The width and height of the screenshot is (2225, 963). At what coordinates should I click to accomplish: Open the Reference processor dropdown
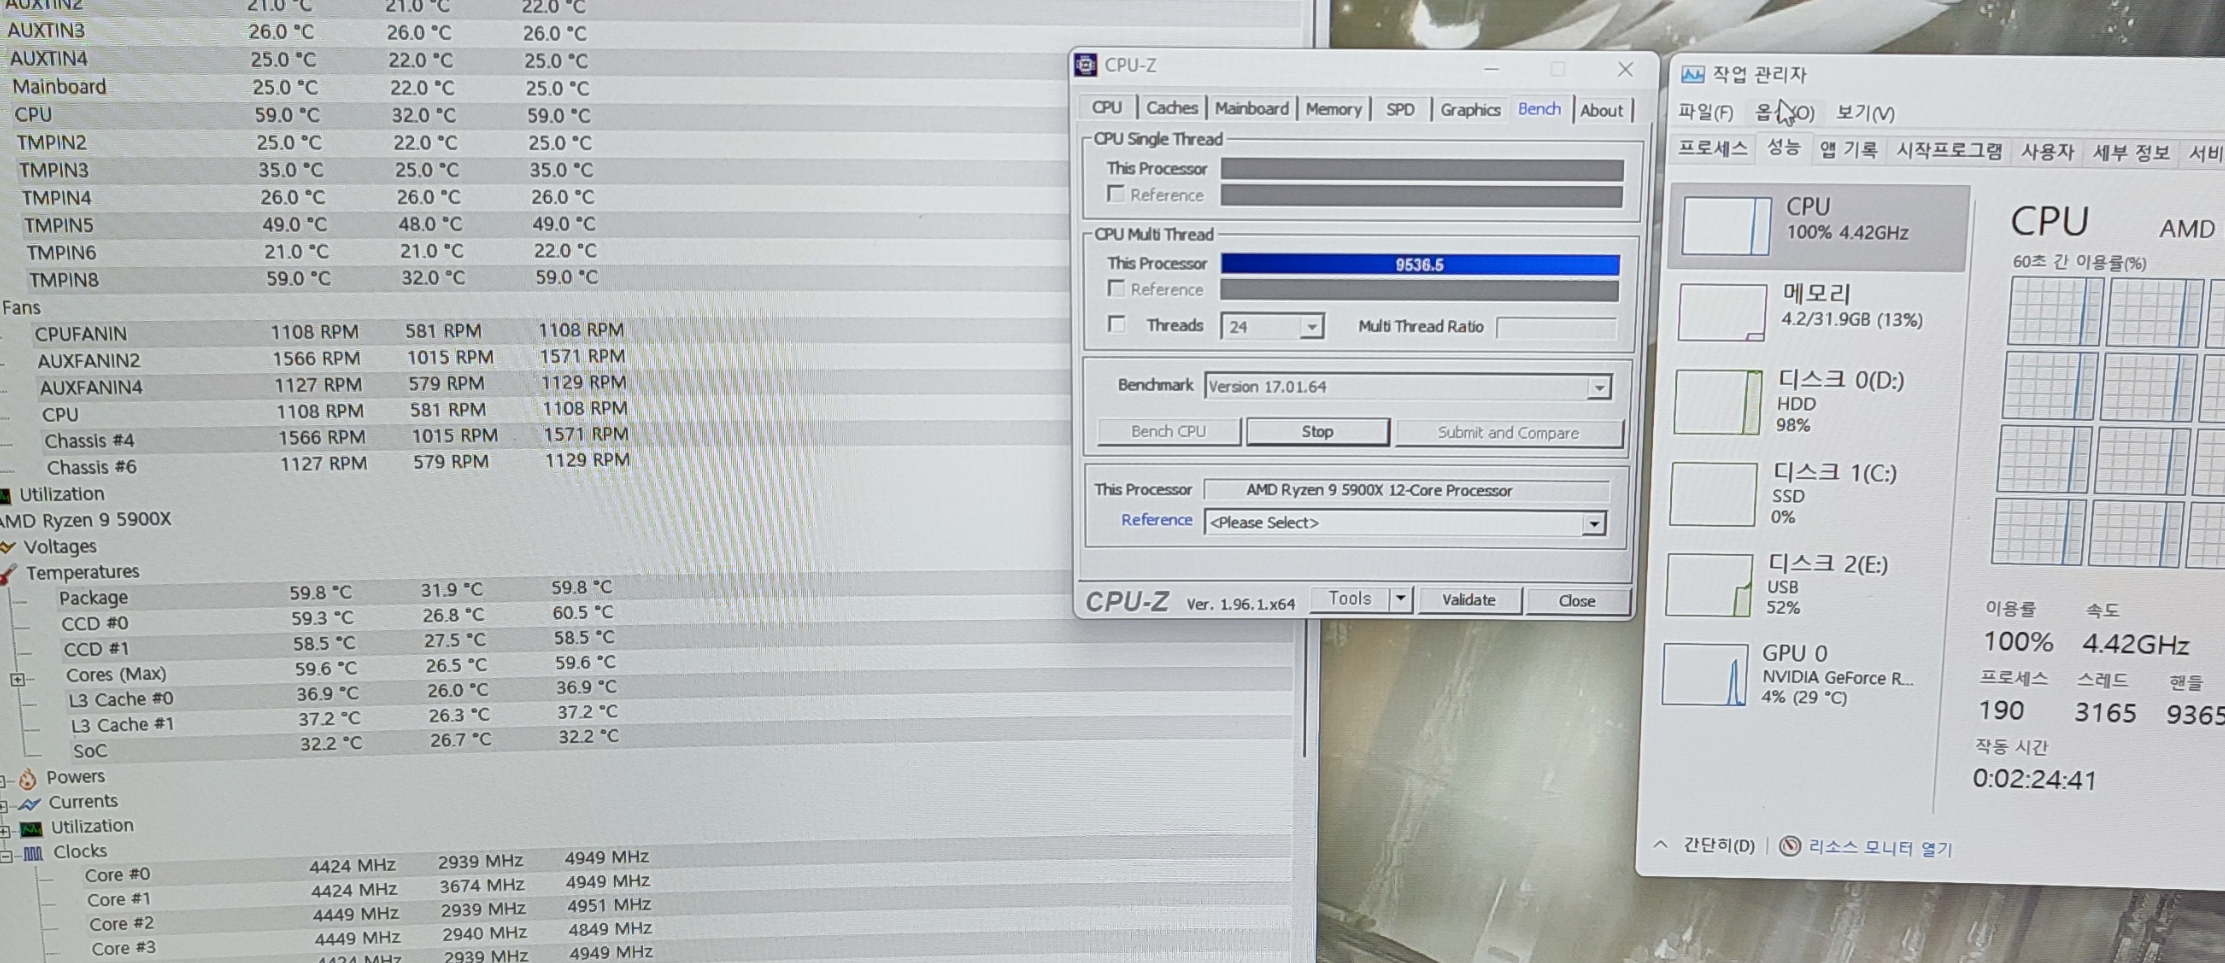pos(1593,523)
